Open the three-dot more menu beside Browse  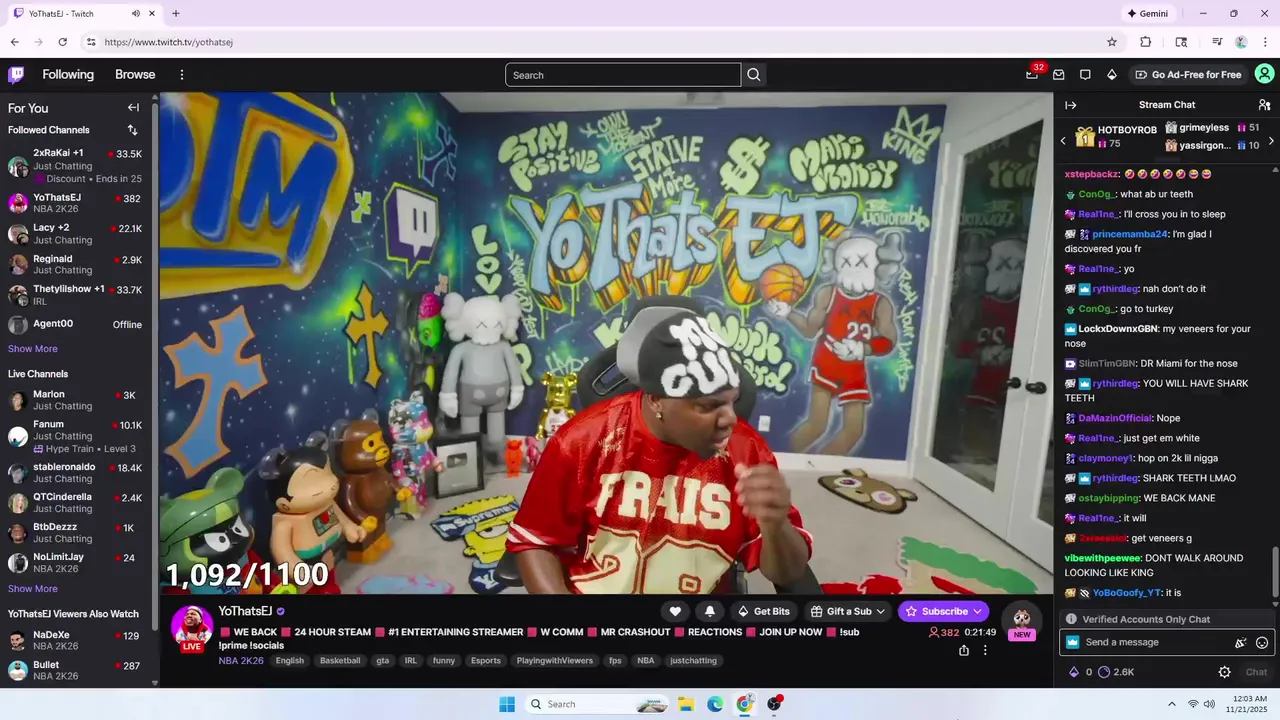pyautogui.click(x=182, y=75)
